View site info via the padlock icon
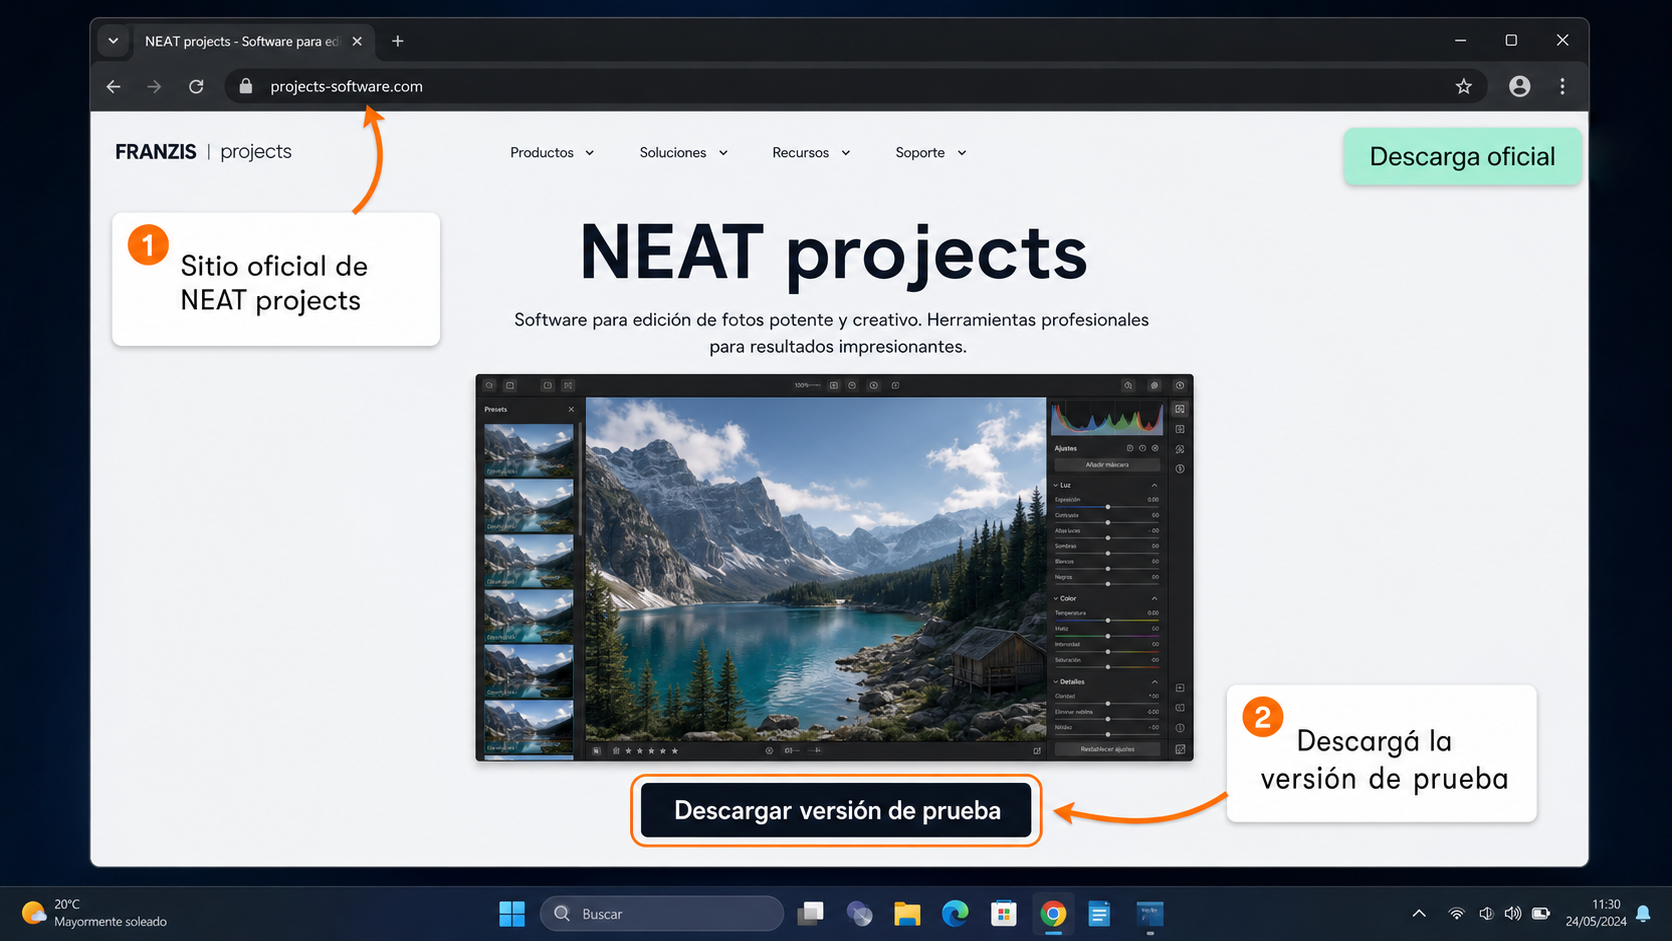The width and height of the screenshot is (1672, 941). (246, 86)
